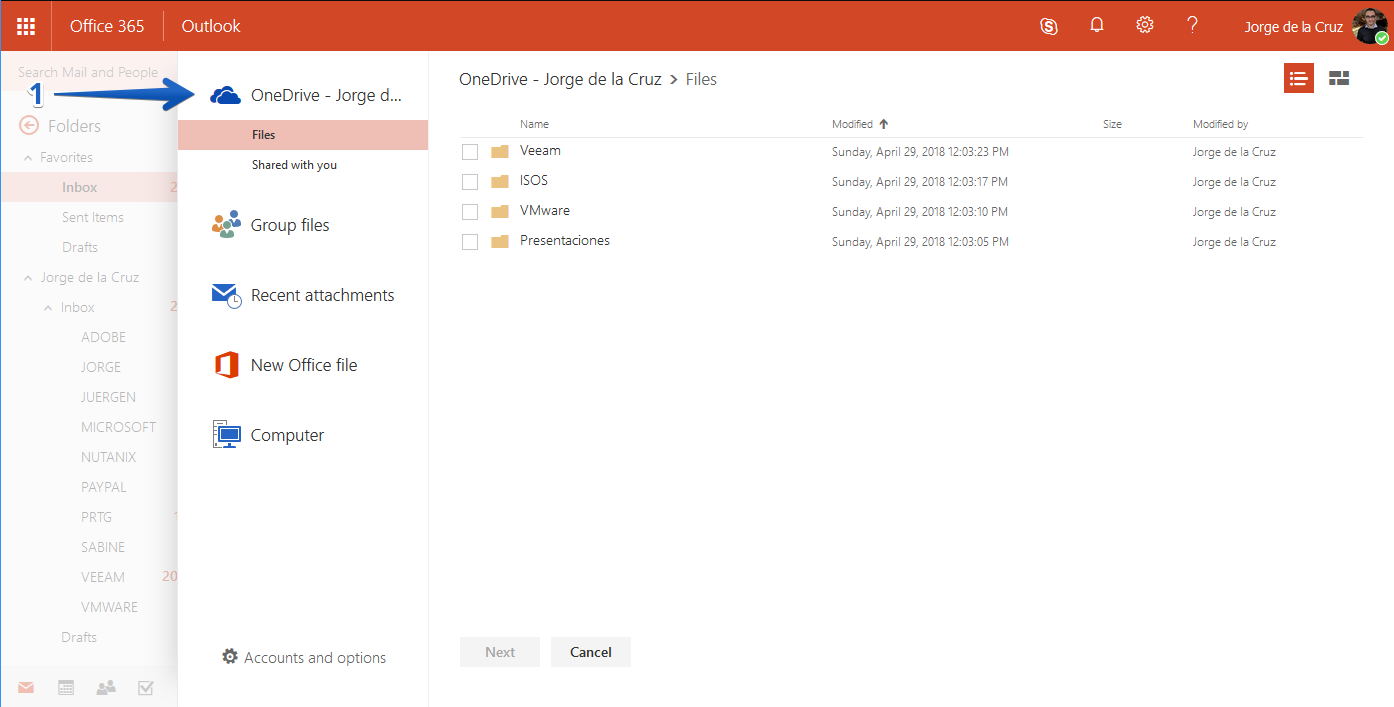Tick the checkbox for ISOS folder

(x=470, y=182)
